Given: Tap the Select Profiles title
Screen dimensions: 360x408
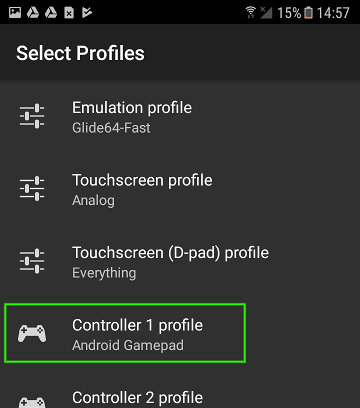Looking at the screenshot, I should pyautogui.click(x=80, y=53).
